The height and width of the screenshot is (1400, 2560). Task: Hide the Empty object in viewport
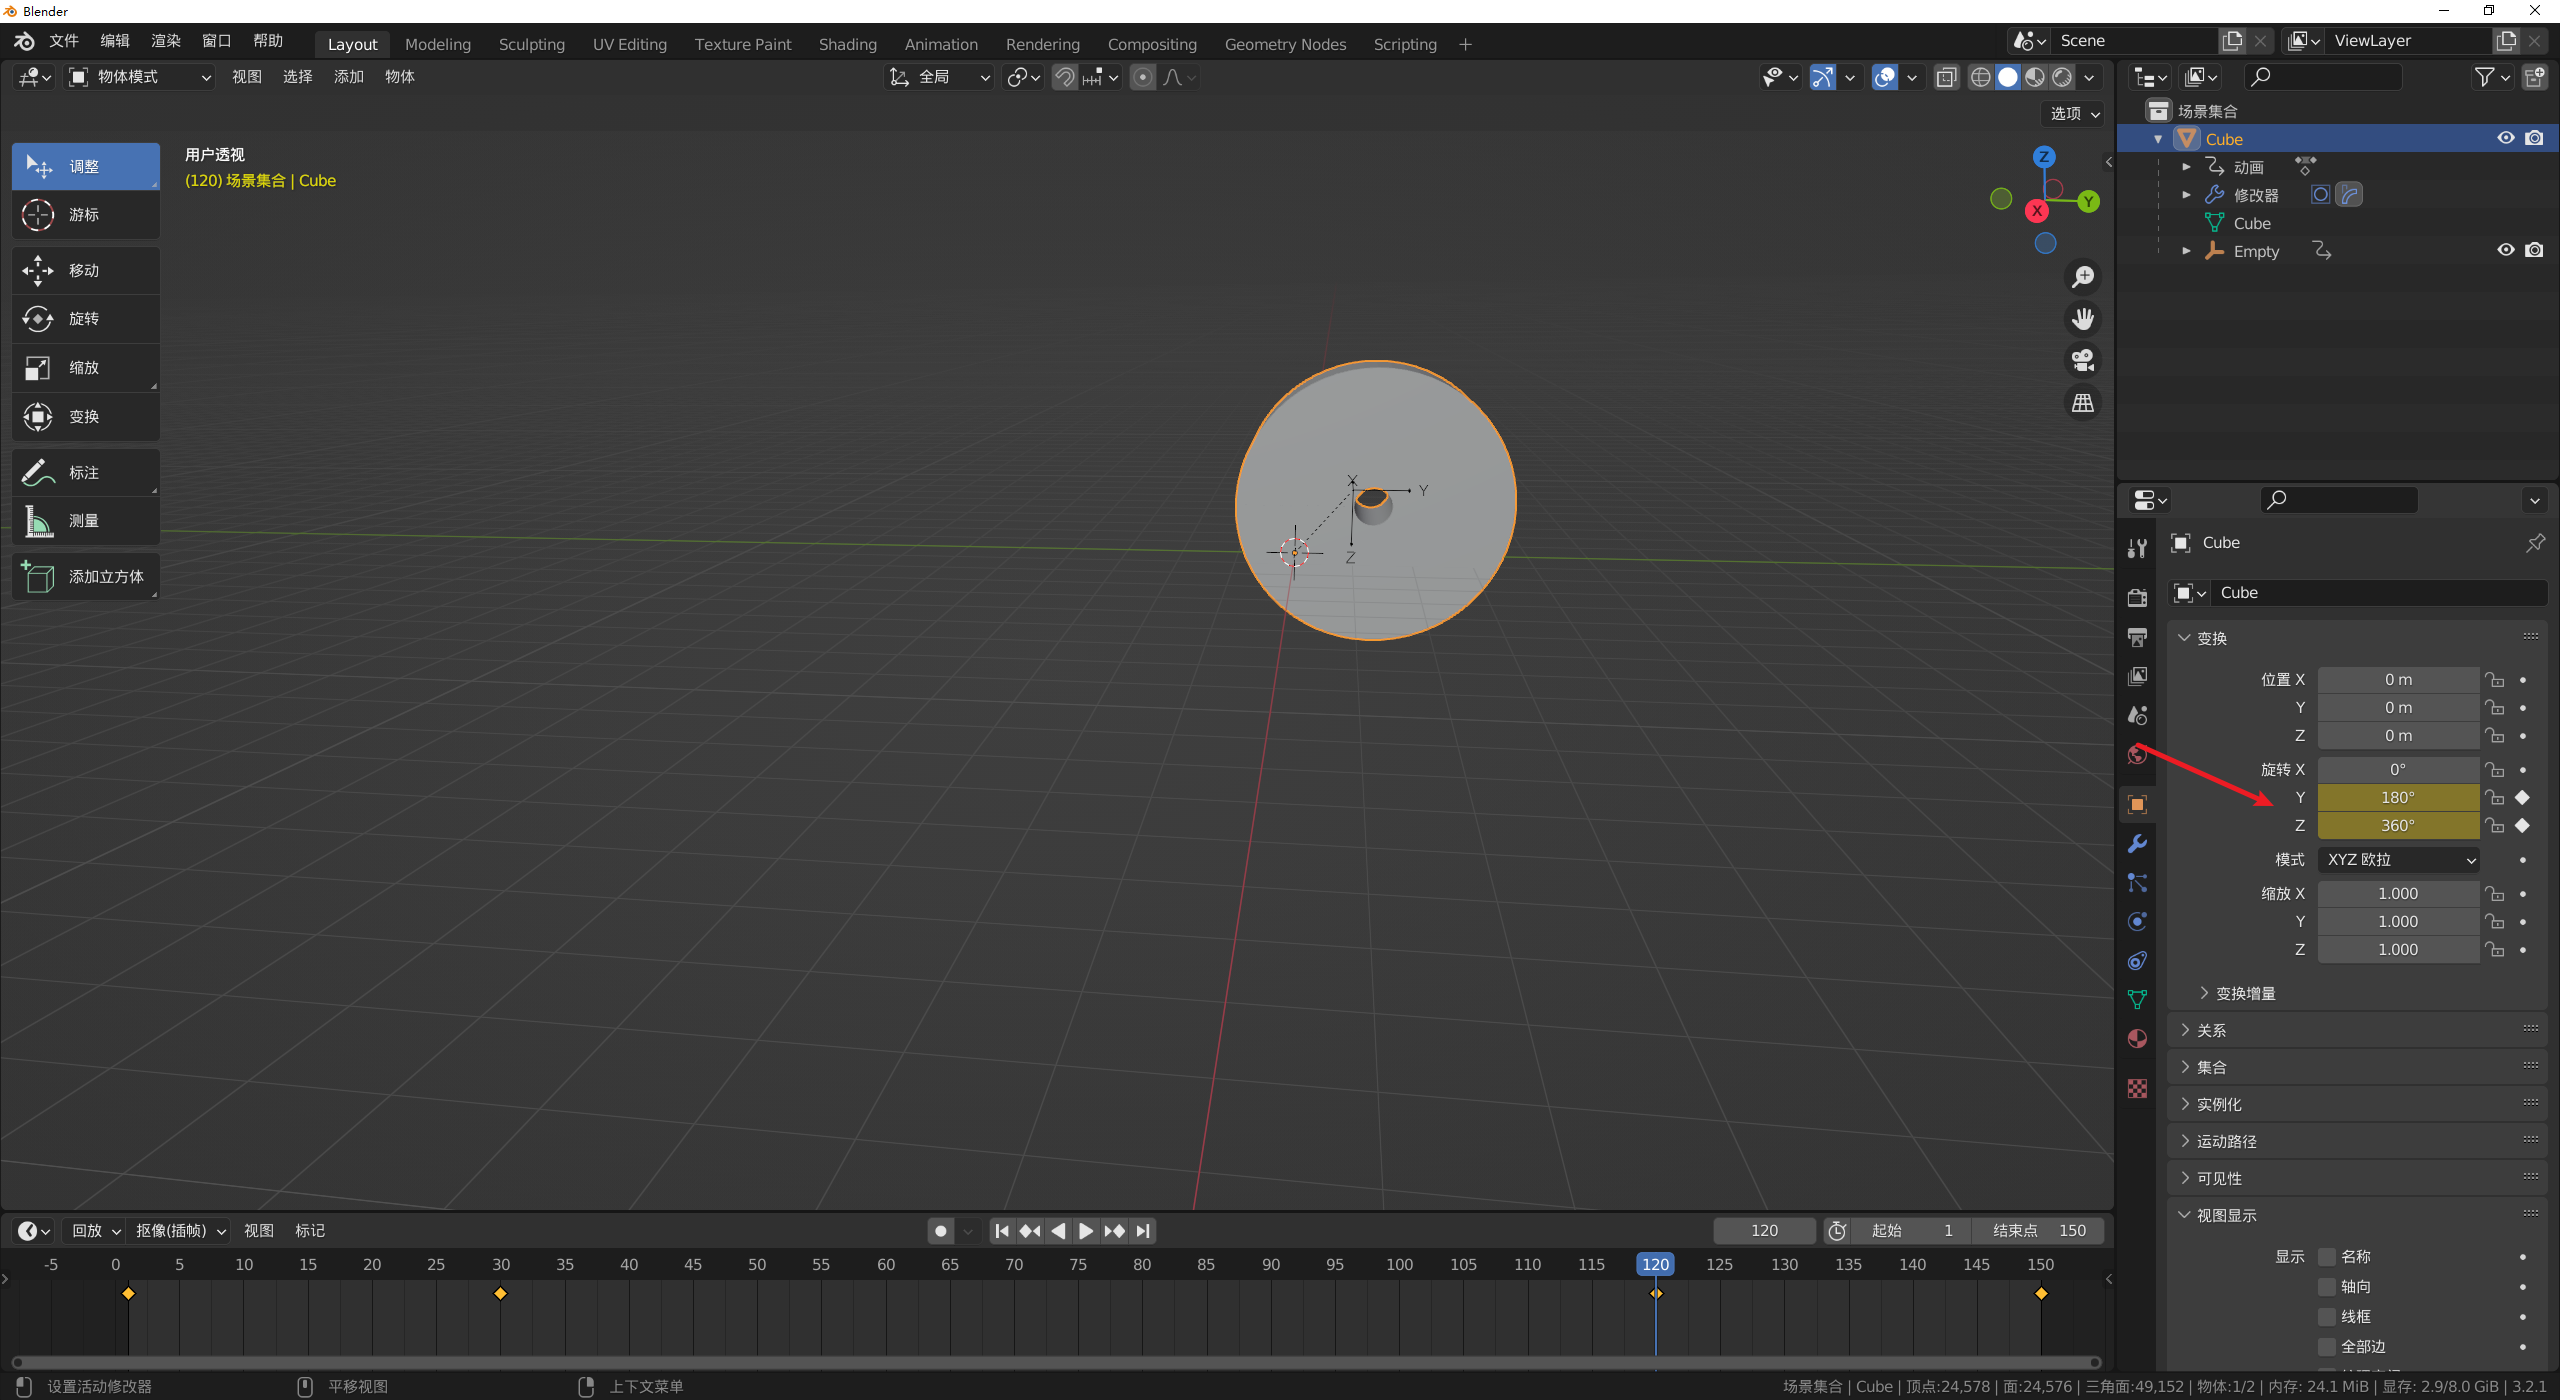pyautogui.click(x=2505, y=250)
